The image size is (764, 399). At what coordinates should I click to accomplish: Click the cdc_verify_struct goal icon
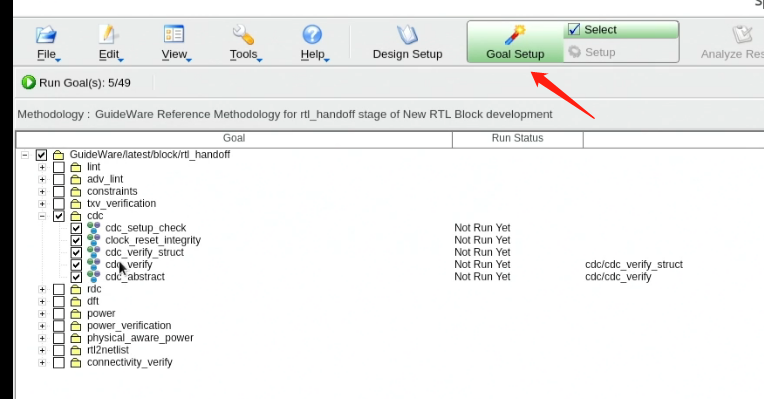click(94, 252)
